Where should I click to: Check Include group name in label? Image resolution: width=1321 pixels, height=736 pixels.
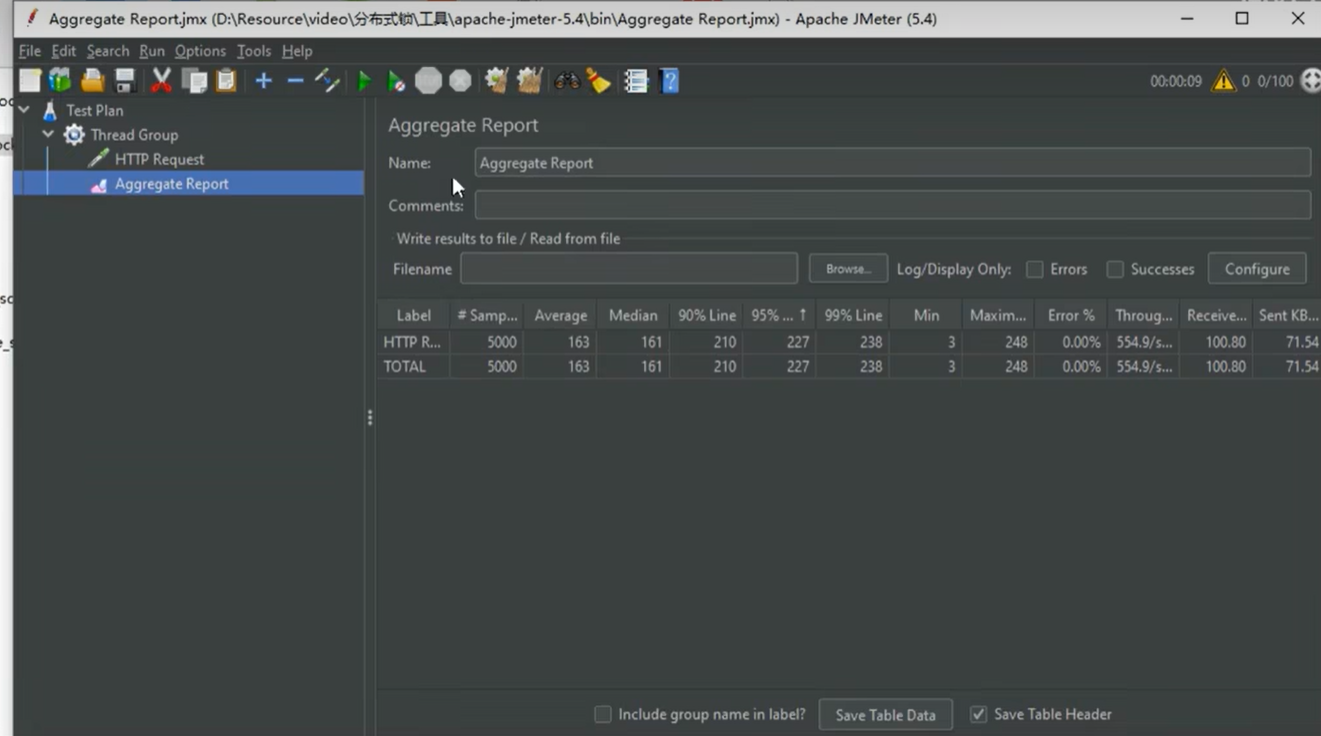click(603, 714)
